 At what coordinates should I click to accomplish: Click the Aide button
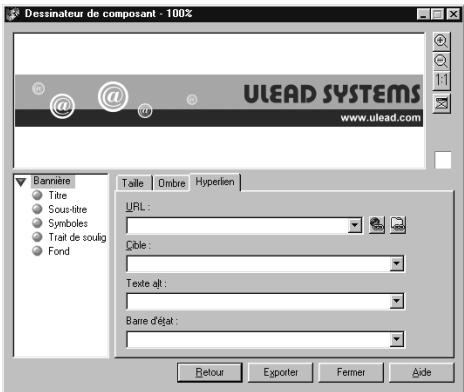coord(422,372)
